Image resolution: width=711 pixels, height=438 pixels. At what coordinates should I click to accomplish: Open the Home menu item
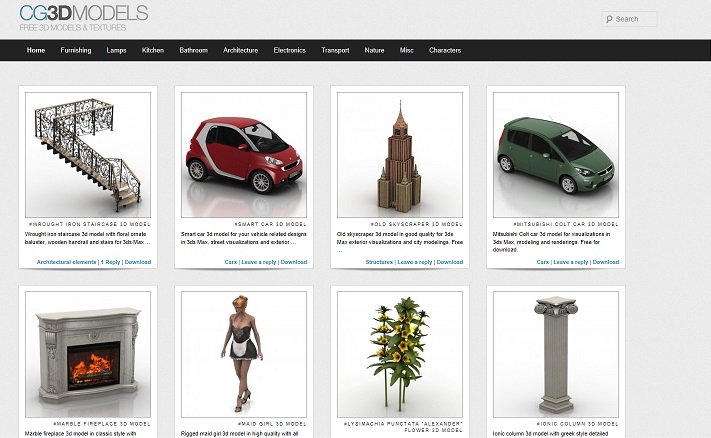[x=36, y=50]
